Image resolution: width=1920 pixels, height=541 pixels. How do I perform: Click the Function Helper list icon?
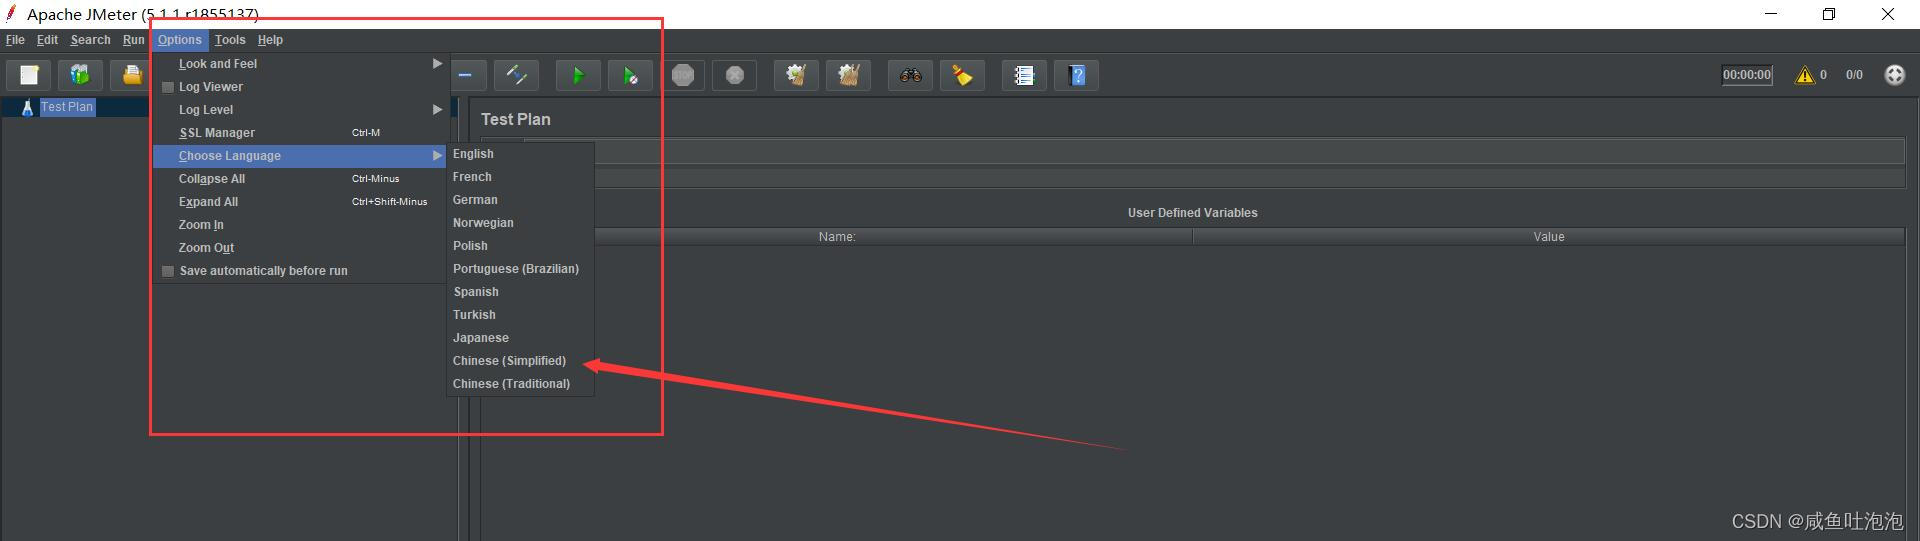pos(1024,75)
